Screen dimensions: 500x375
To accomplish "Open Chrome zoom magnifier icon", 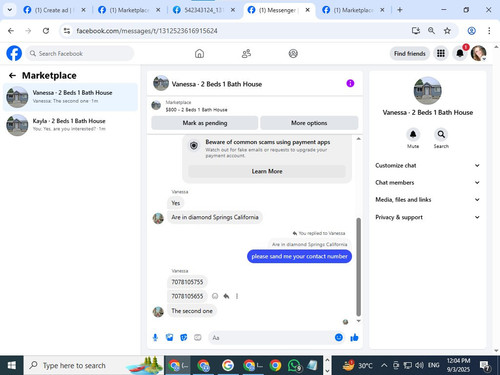I will 431,31.
